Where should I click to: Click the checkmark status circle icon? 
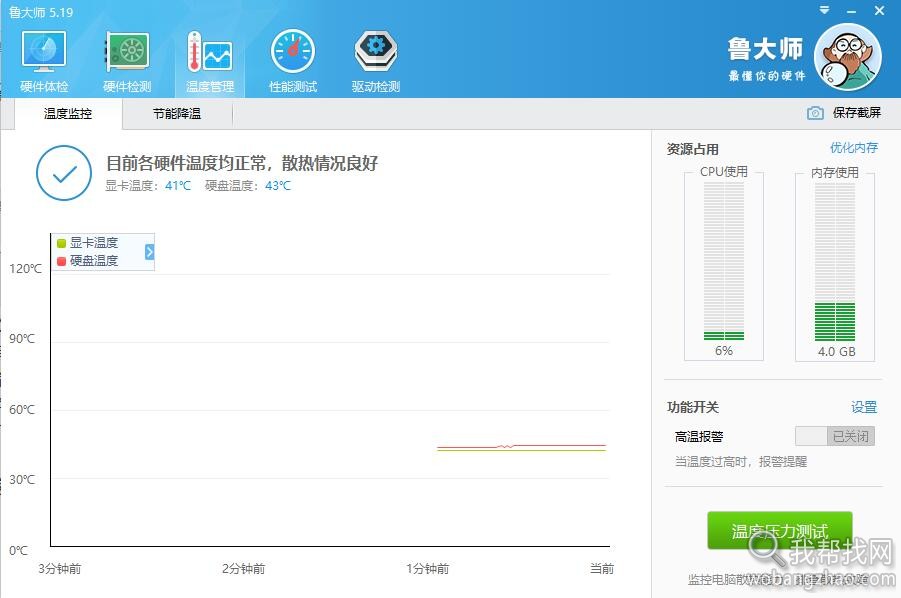point(64,173)
